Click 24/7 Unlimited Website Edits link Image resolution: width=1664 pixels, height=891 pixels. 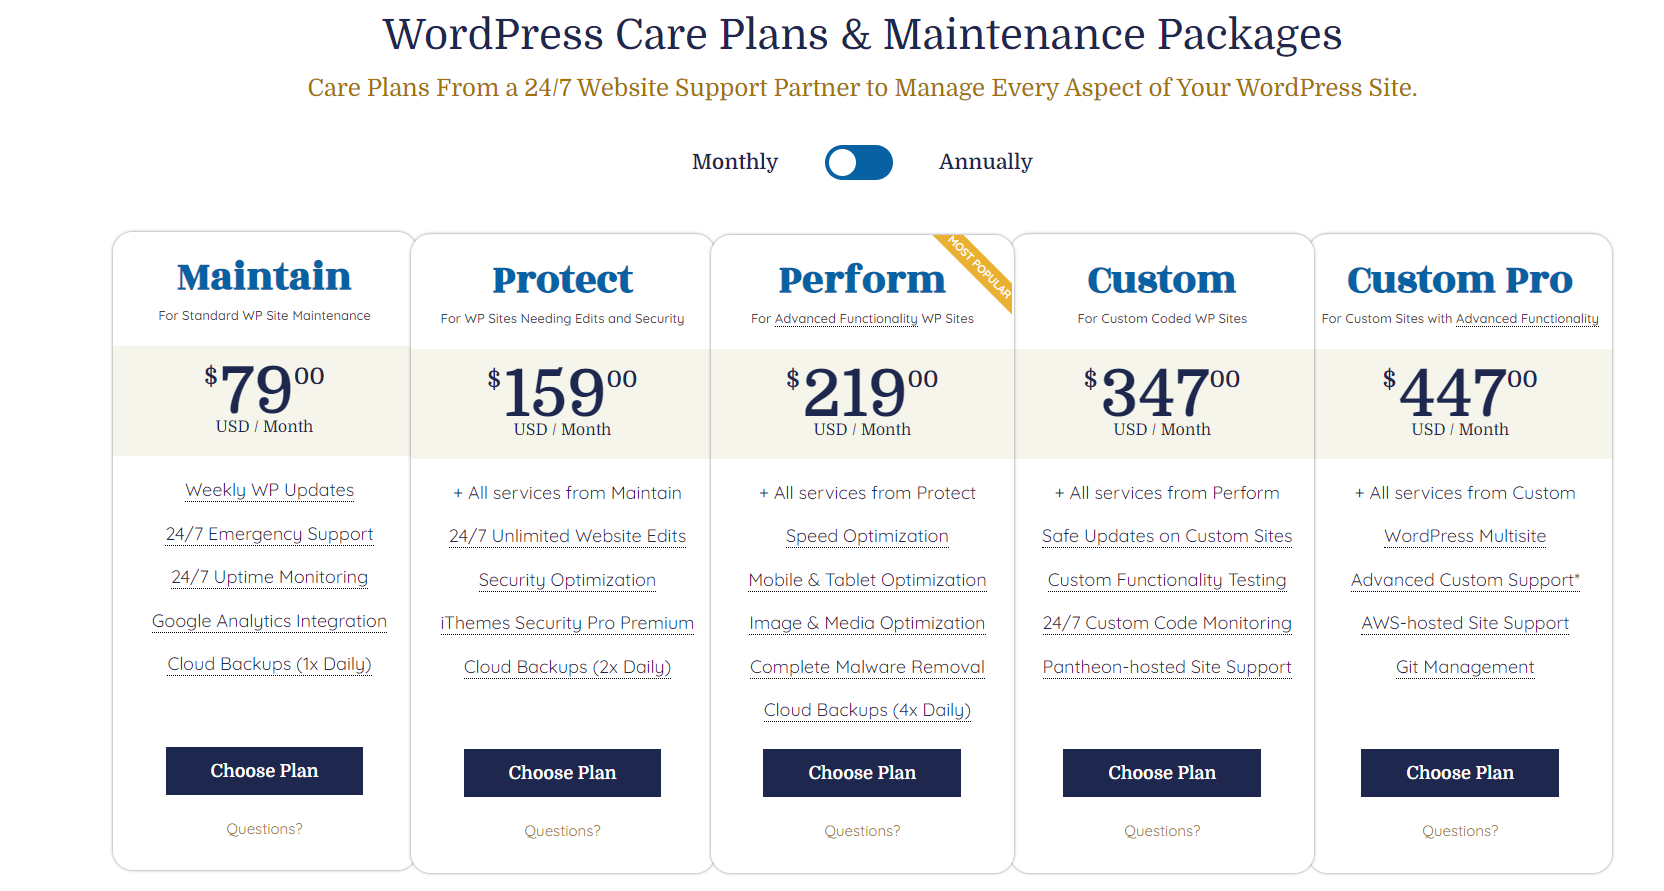point(567,536)
